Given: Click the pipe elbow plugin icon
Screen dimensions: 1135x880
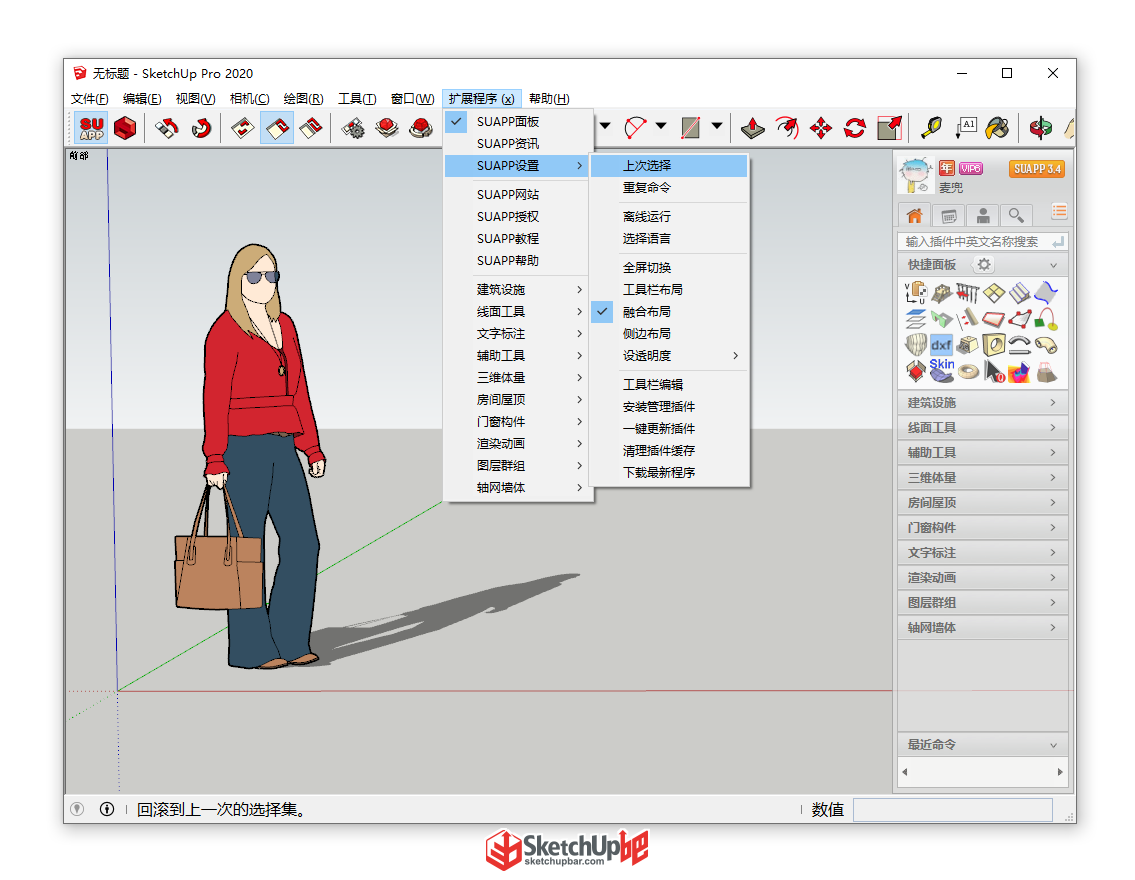Looking at the screenshot, I should [1046, 345].
